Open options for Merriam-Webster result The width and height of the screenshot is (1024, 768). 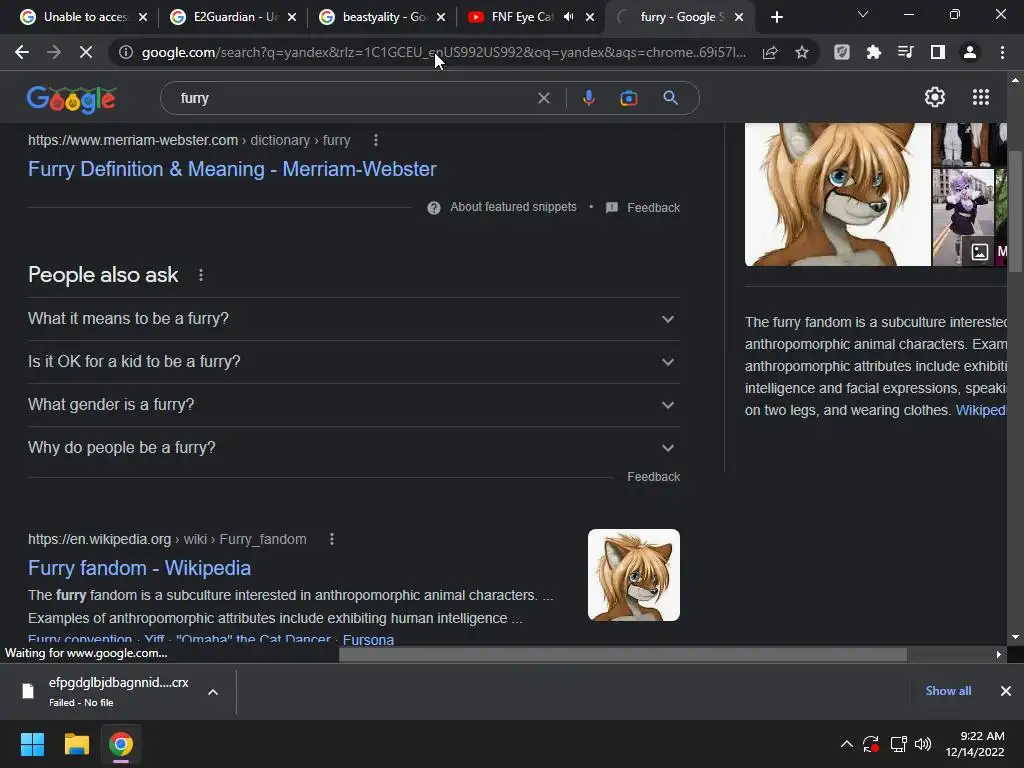[376, 140]
